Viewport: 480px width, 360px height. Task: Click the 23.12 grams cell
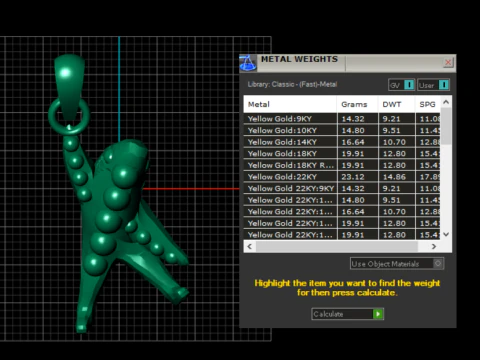[x=357, y=177]
